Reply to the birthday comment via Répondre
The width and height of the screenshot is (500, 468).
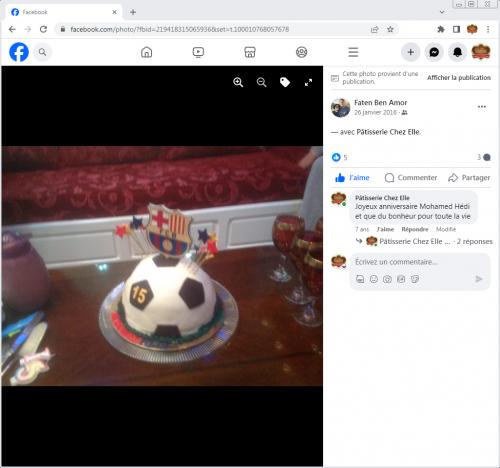point(415,229)
